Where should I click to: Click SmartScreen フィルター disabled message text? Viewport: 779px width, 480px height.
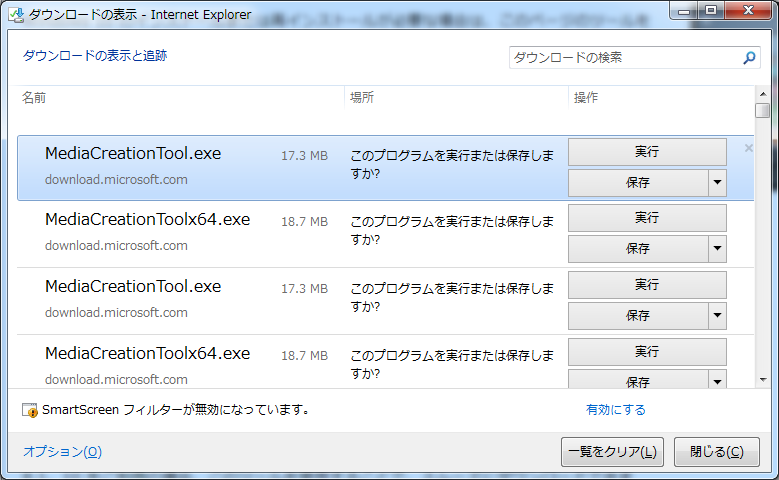click(176, 410)
